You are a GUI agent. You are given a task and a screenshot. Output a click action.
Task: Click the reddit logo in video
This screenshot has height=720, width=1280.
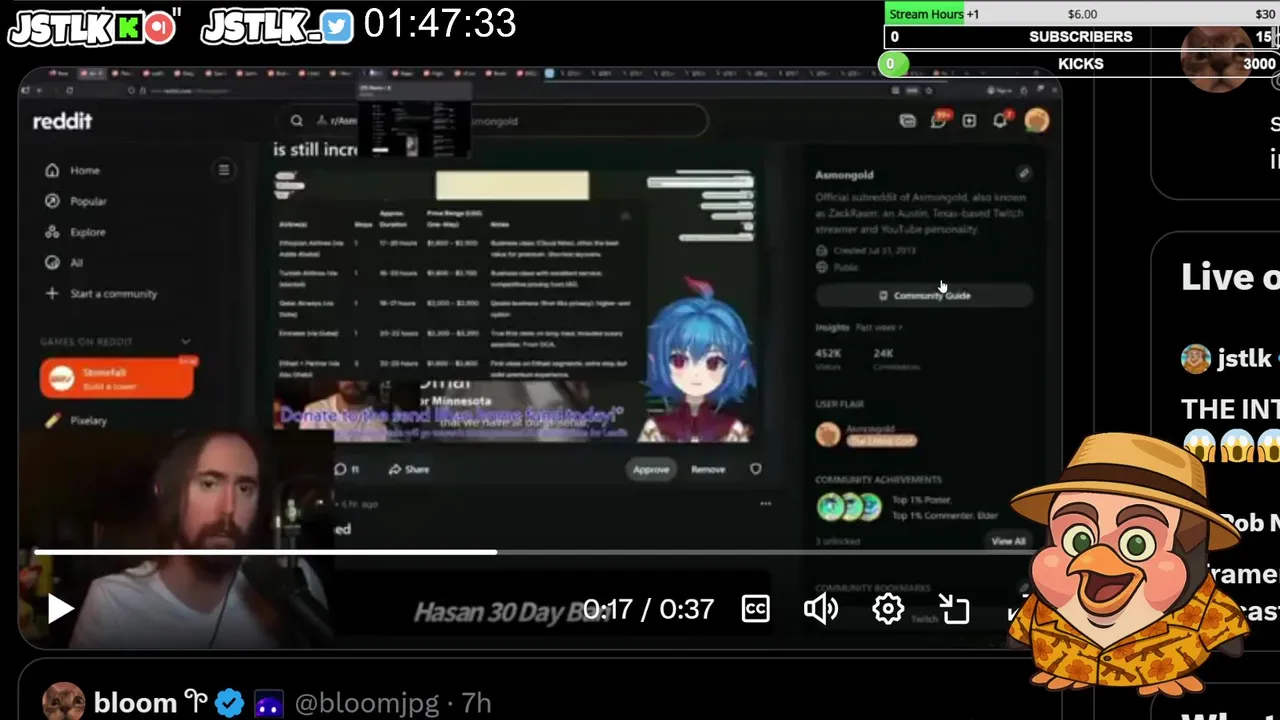62,121
